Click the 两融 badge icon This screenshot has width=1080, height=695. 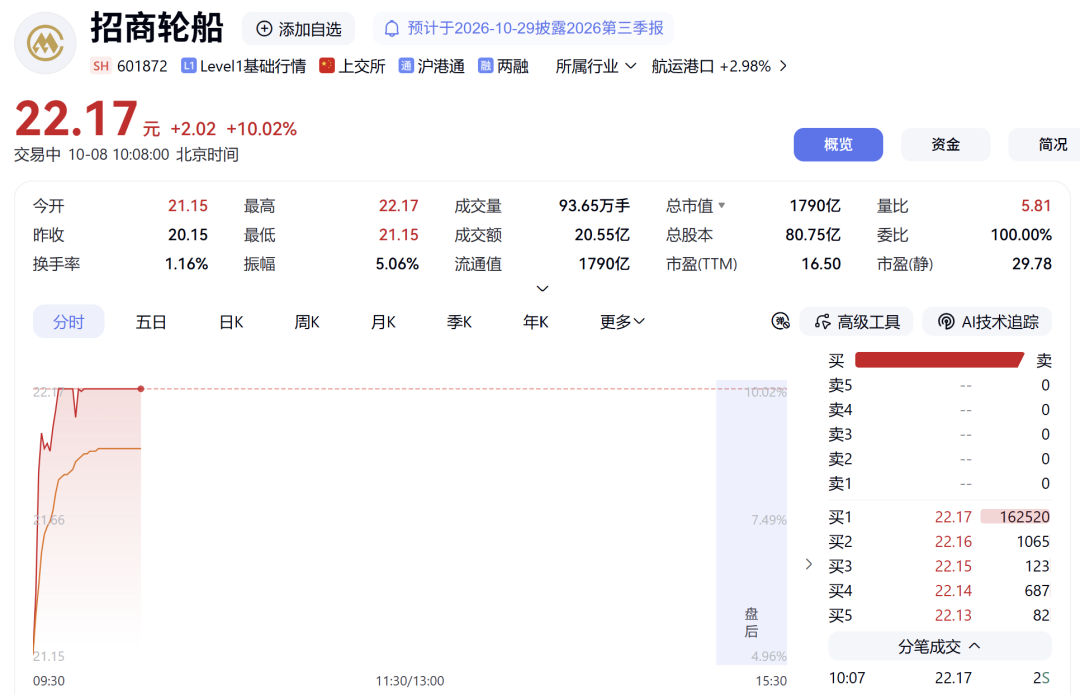pos(486,66)
